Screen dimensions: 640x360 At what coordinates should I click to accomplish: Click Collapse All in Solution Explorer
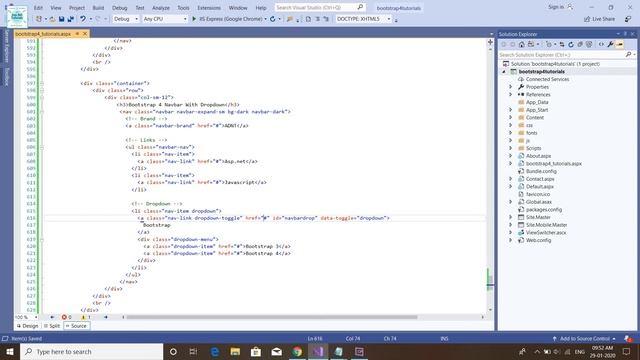[580, 44]
